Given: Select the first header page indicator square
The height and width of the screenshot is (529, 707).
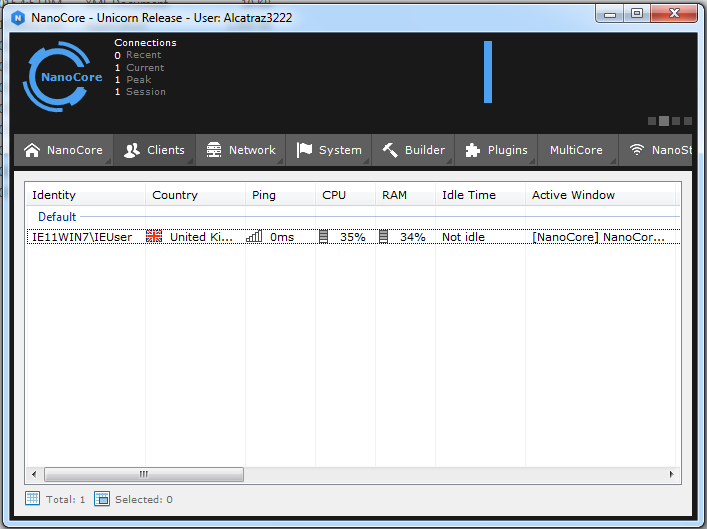Looking at the screenshot, I should click(x=652, y=121).
